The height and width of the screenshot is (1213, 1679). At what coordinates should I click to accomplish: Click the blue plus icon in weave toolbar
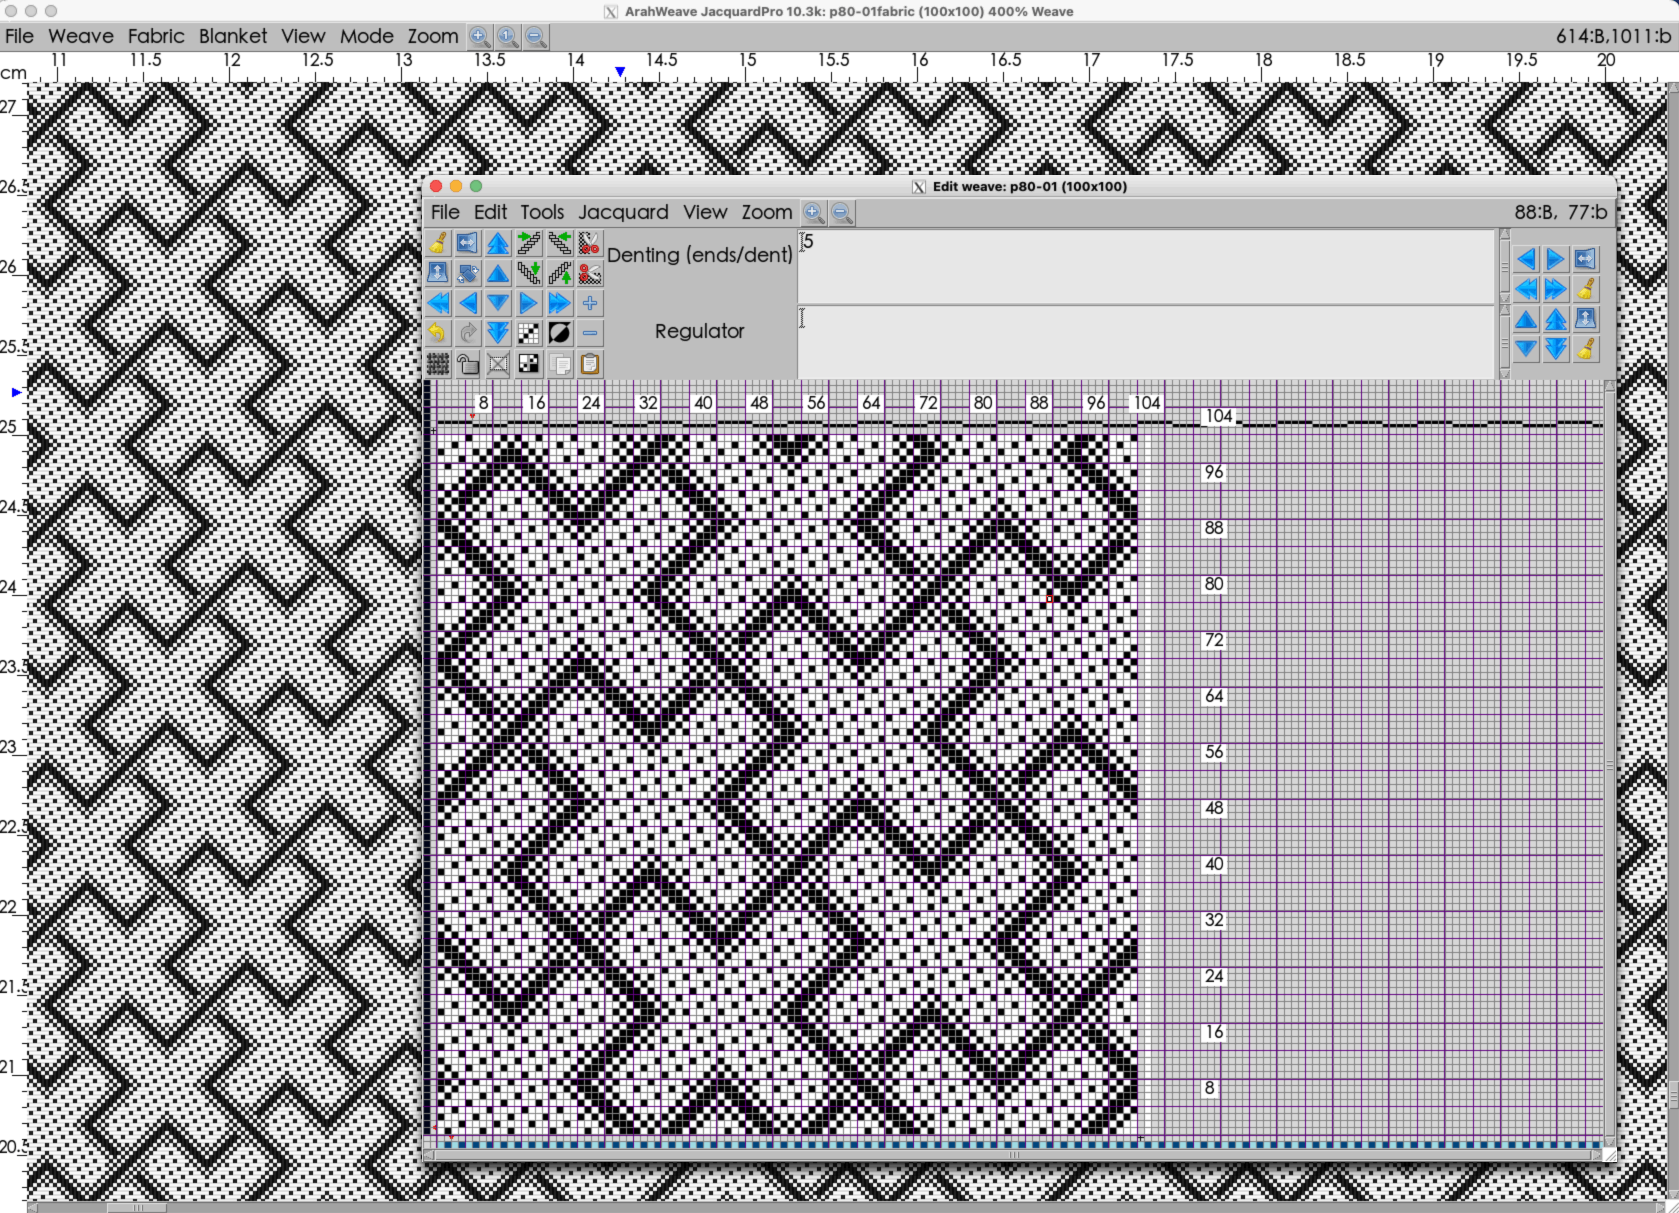pos(590,303)
